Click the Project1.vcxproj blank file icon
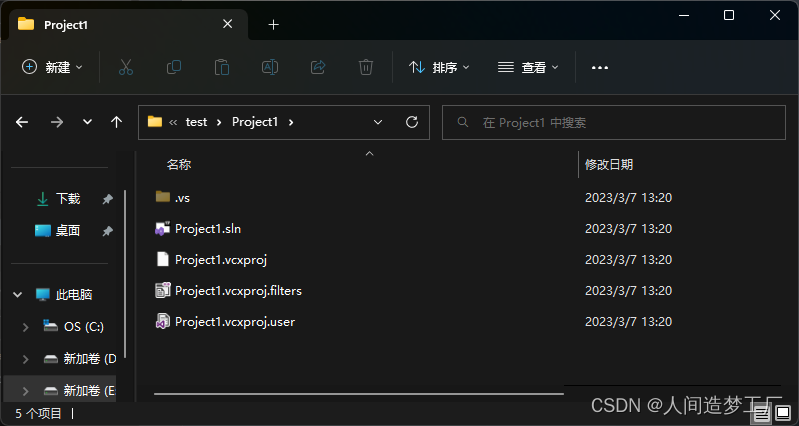The width and height of the screenshot is (799, 426). click(163, 259)
